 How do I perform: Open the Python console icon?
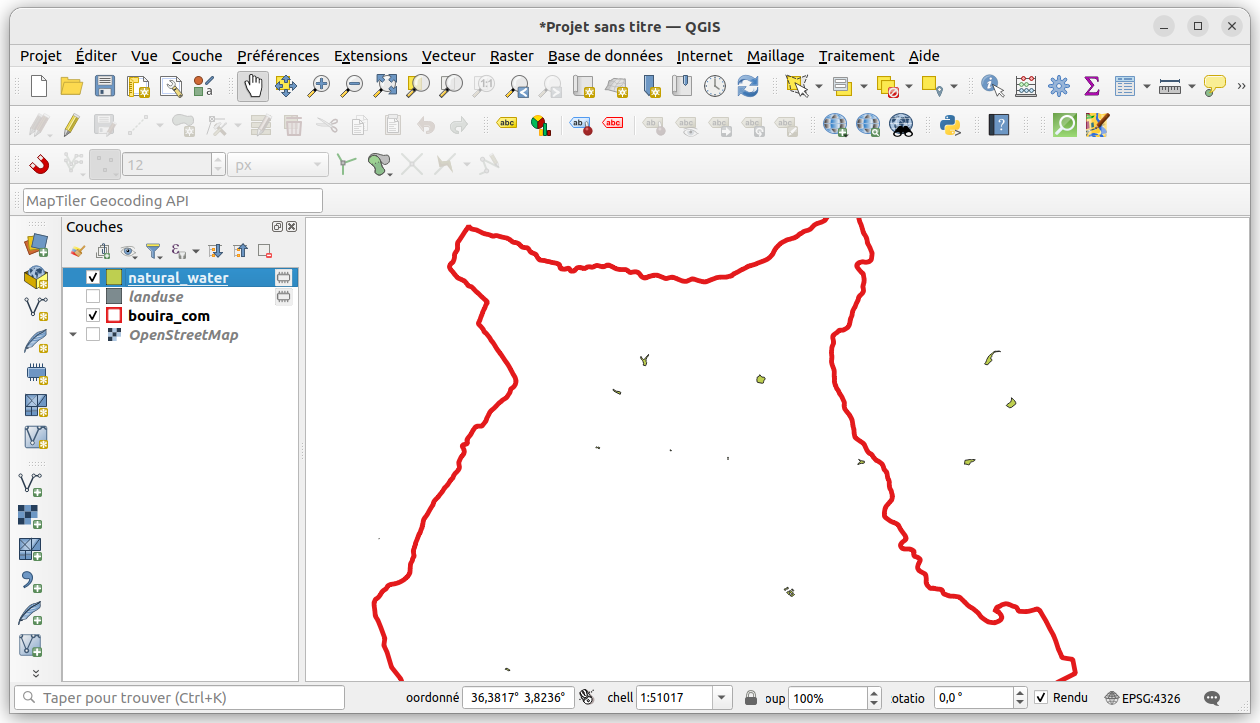[950, 125]
